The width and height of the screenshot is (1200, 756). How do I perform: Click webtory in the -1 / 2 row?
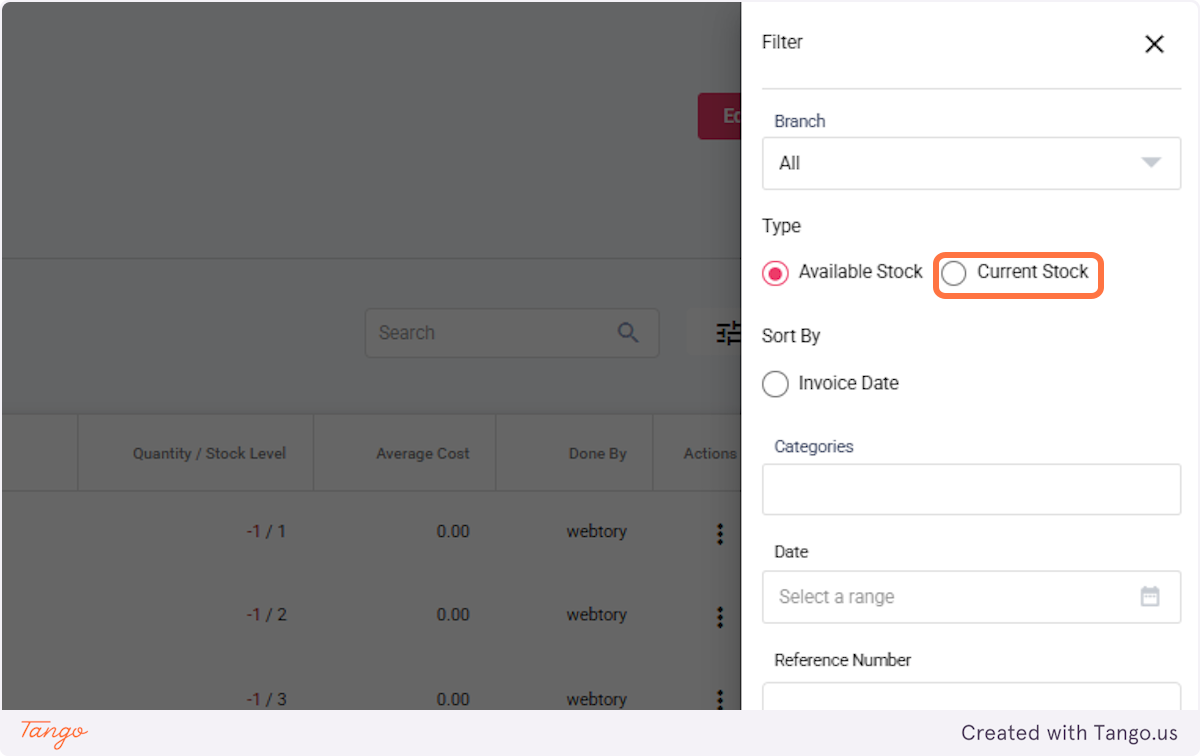tap(597, 614)
